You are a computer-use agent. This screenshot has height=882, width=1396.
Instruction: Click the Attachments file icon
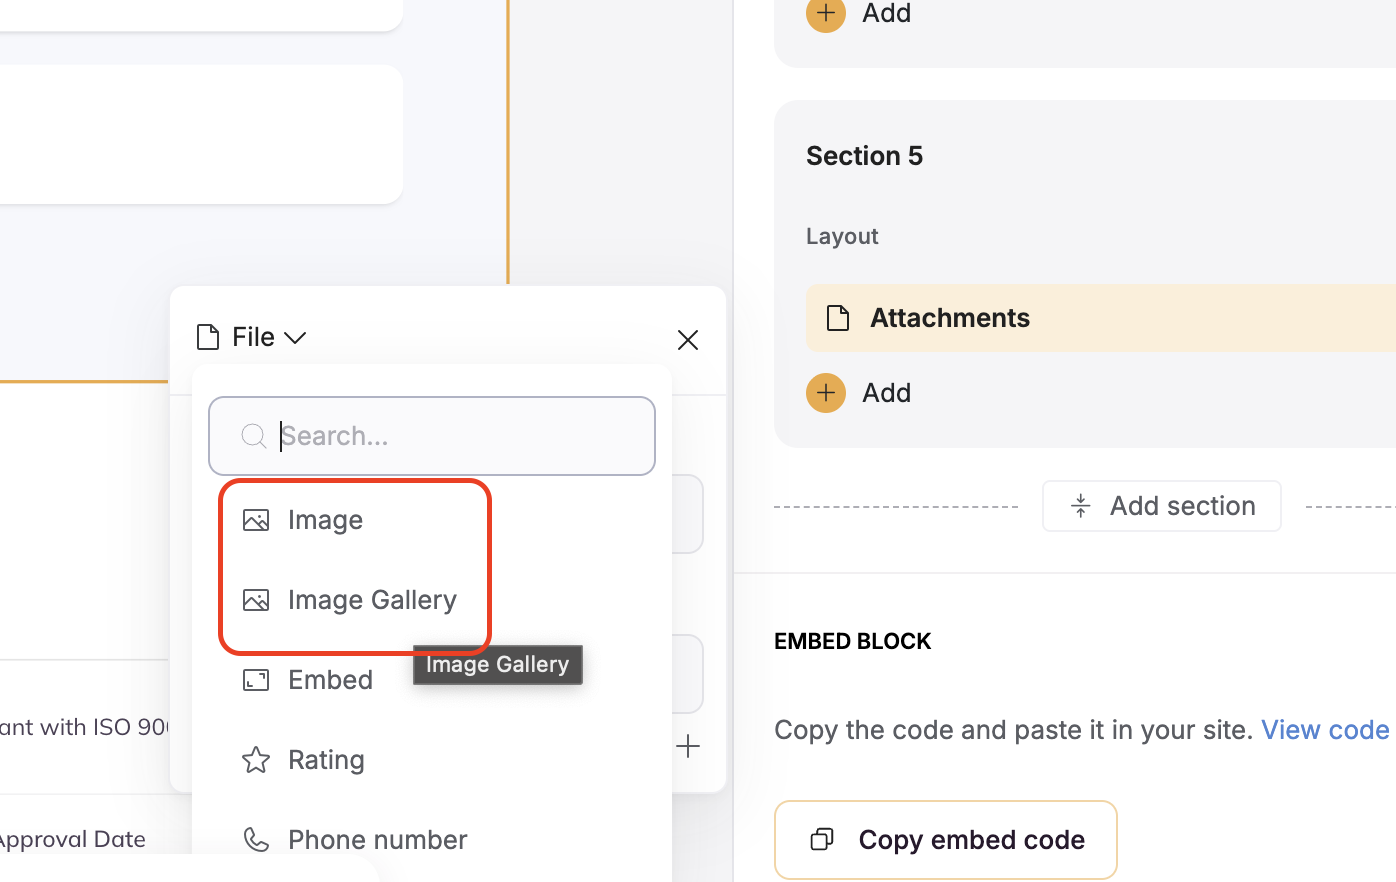(838, 318)
